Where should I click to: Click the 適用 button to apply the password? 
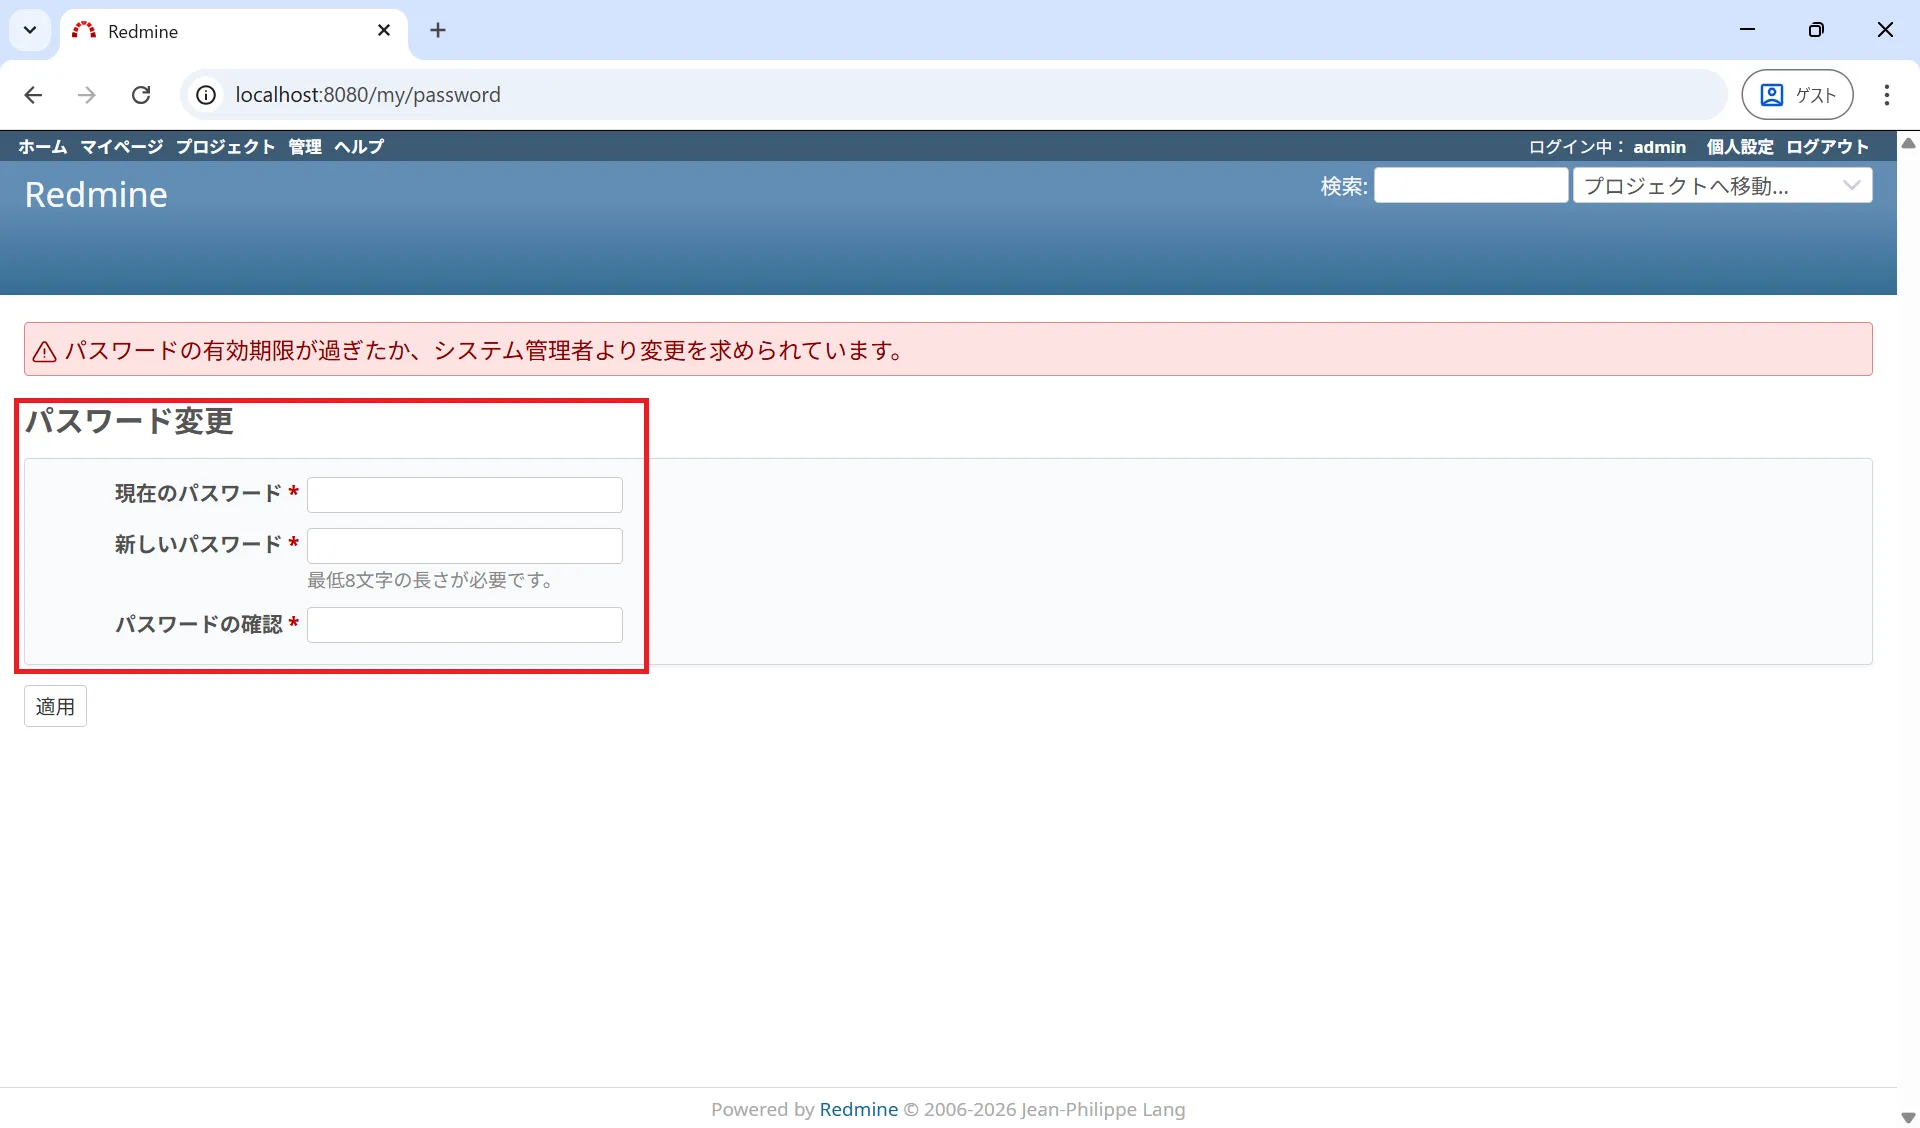click(x=55, y=705)
